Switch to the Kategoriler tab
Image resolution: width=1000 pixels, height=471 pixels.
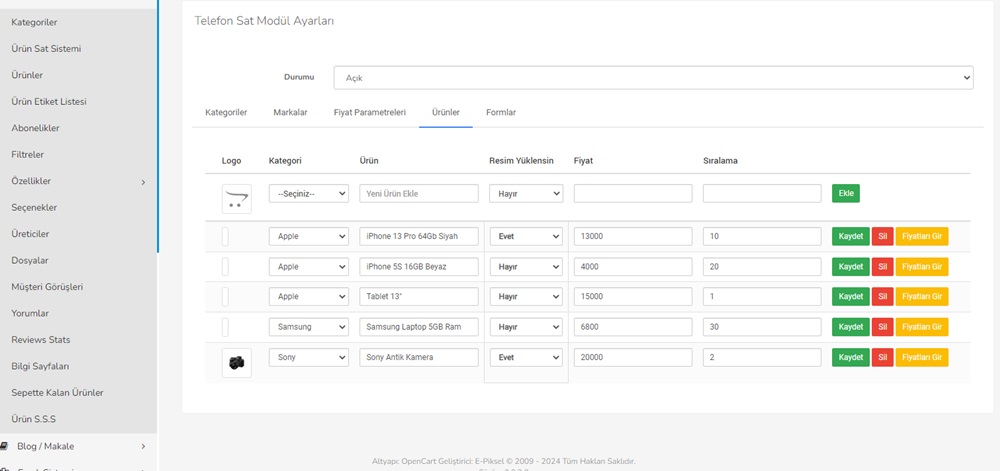[x=226, y=112]
